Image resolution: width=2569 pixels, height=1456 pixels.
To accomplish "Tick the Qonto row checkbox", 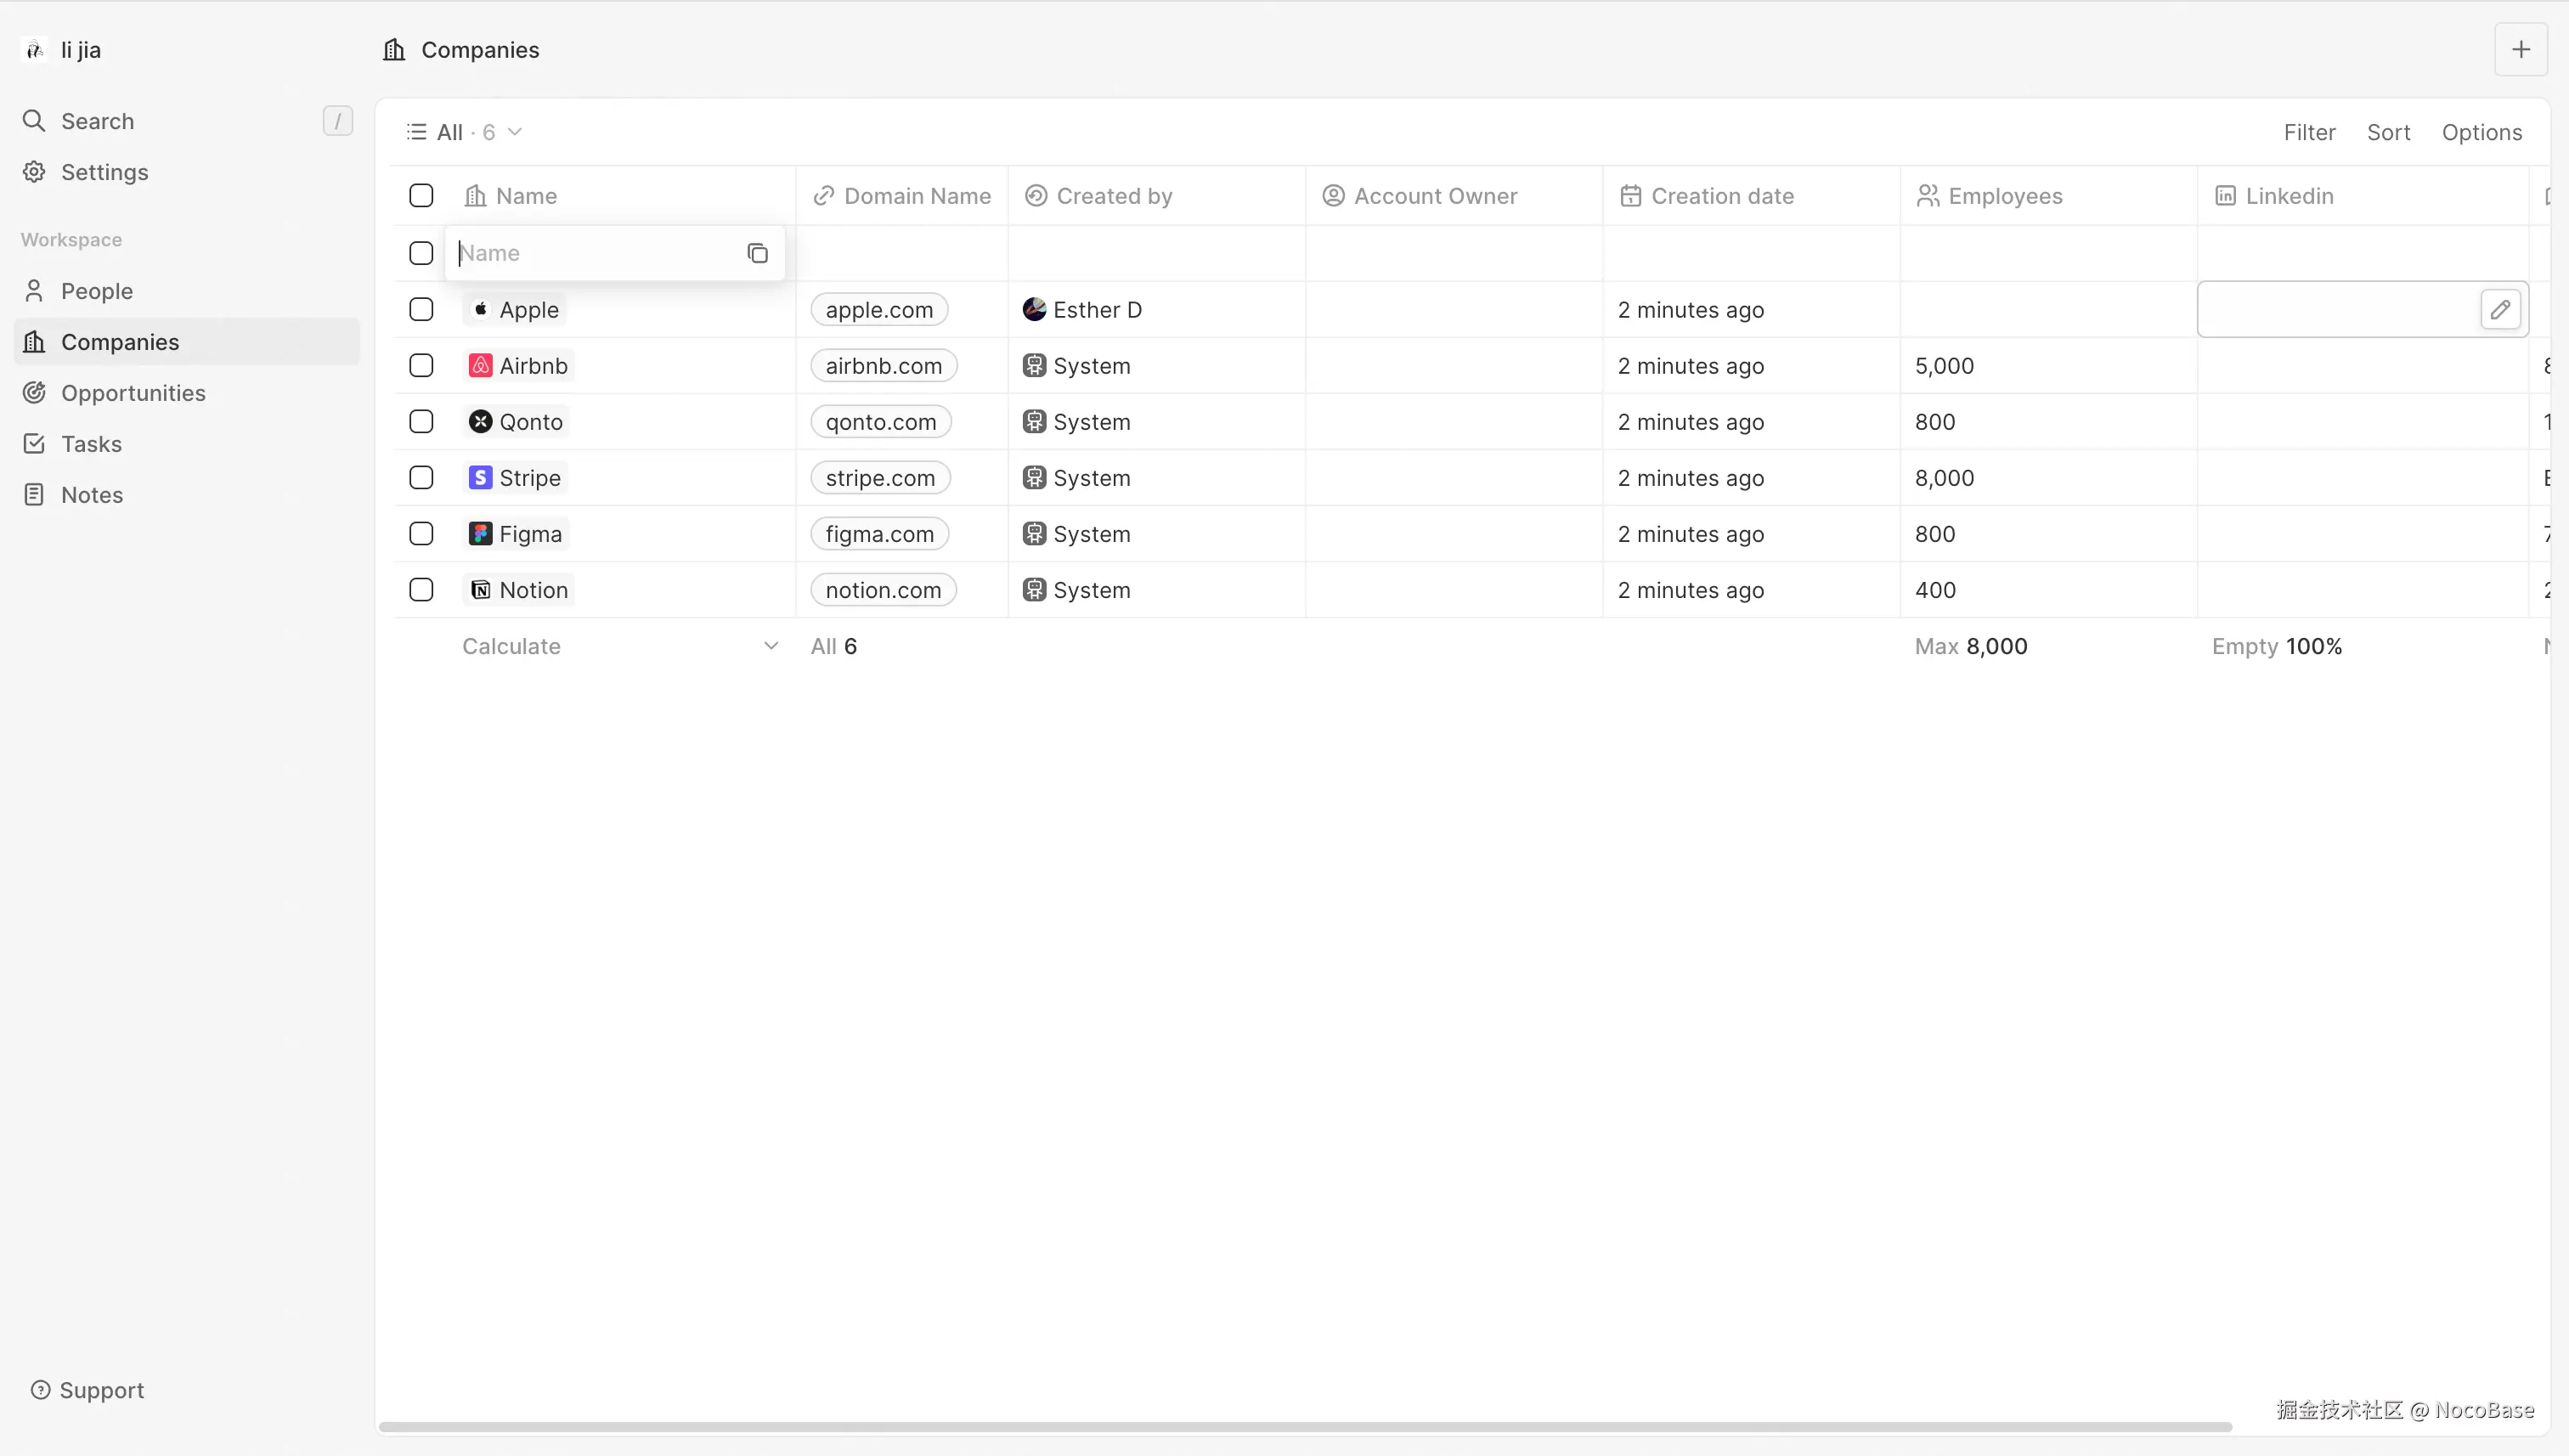I will pos(422,422).
